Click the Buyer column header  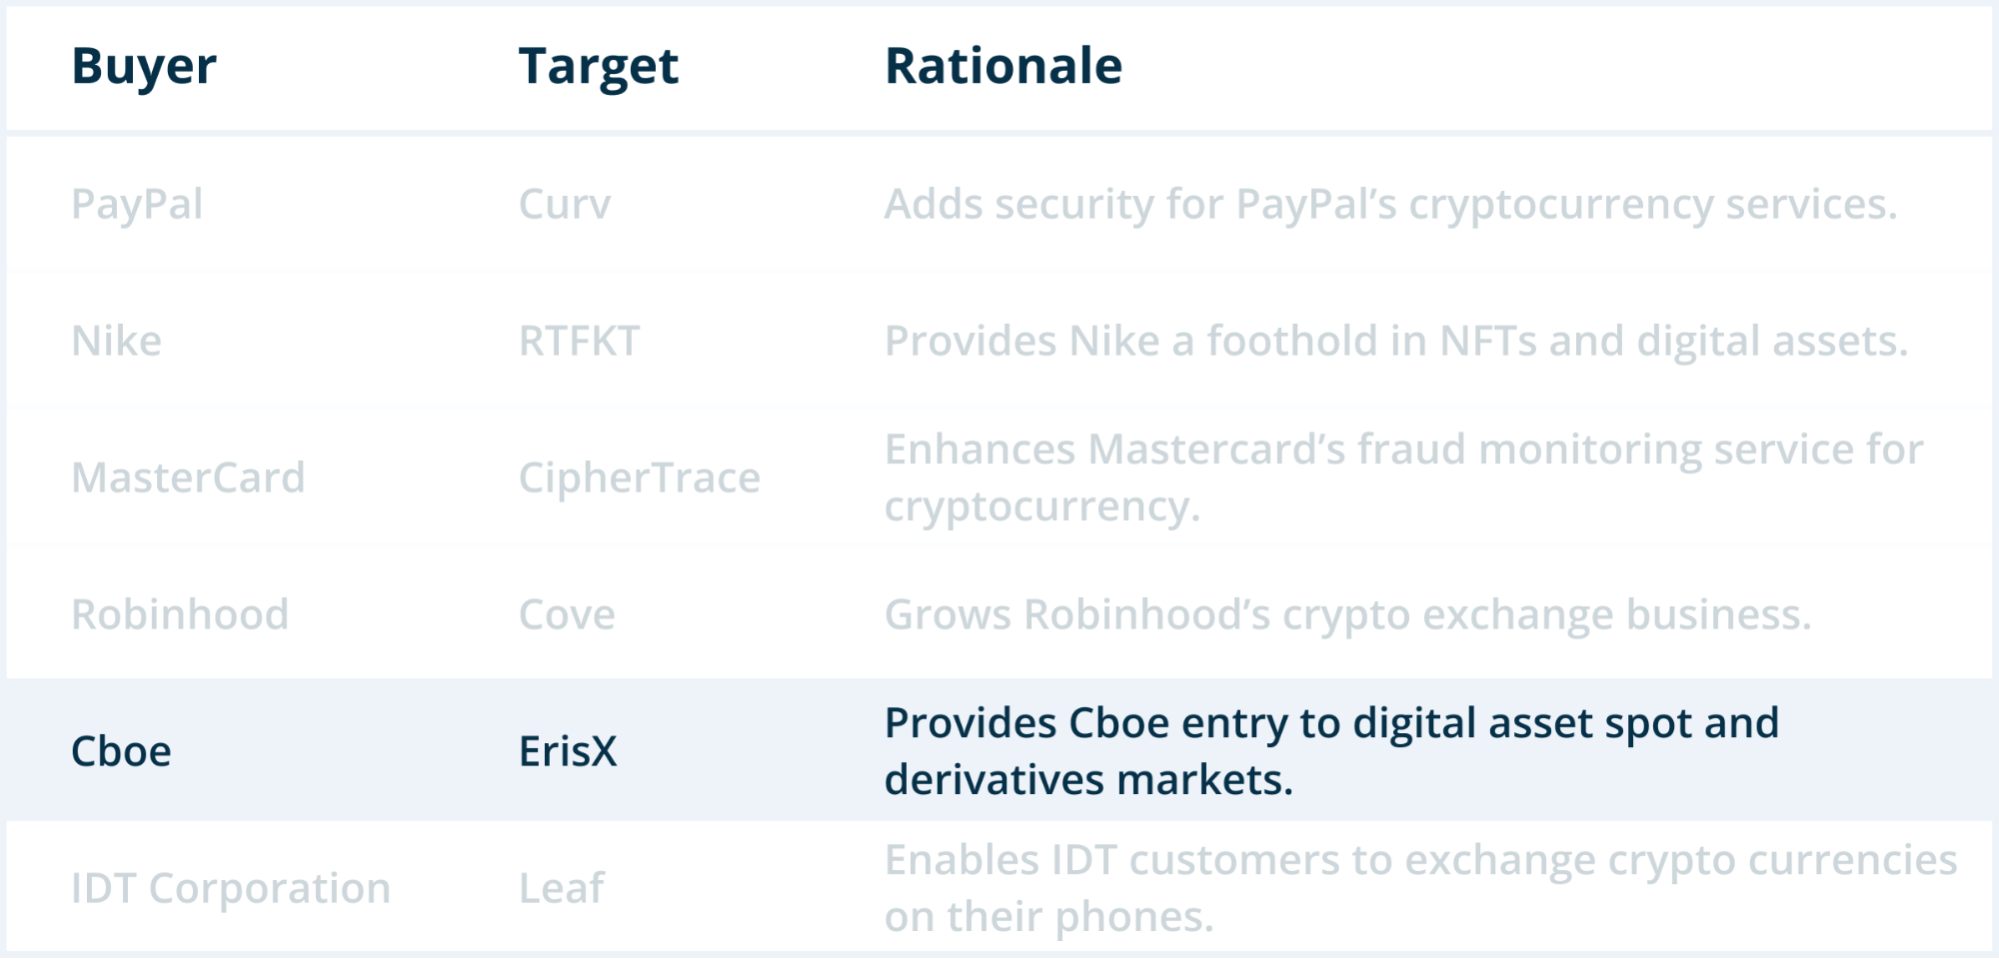pyautogui.click(x=144, y=67)
